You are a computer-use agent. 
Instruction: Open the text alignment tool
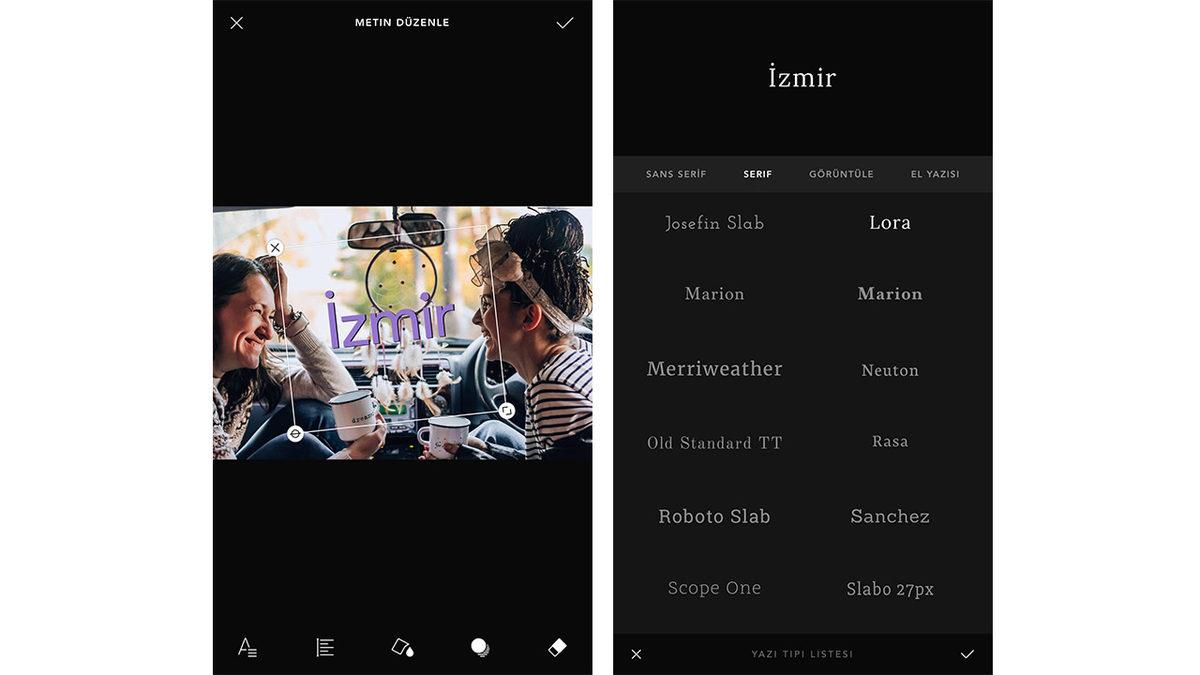(325, 647)
